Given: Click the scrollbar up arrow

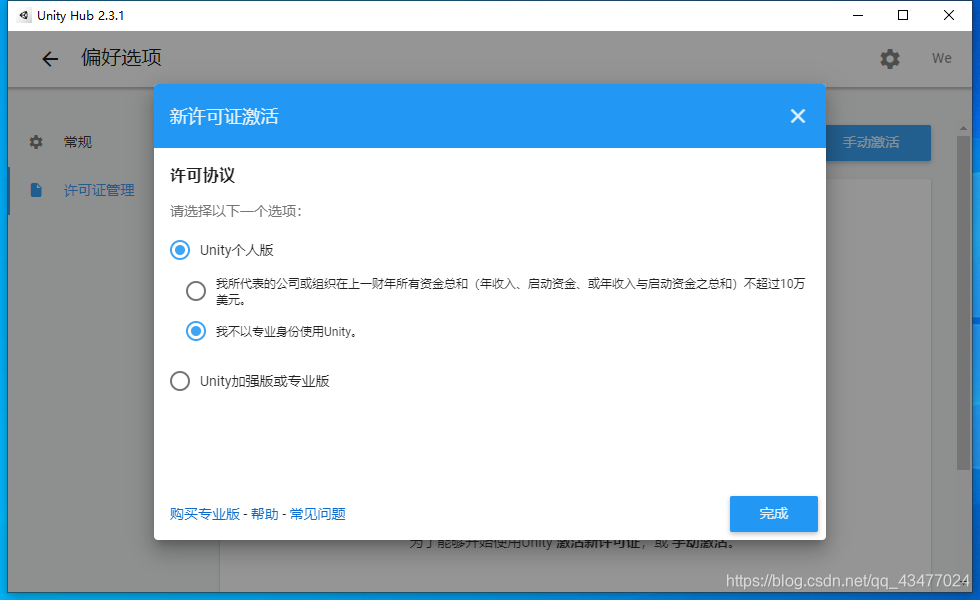Looking at the screenshot, I should 963,128.
